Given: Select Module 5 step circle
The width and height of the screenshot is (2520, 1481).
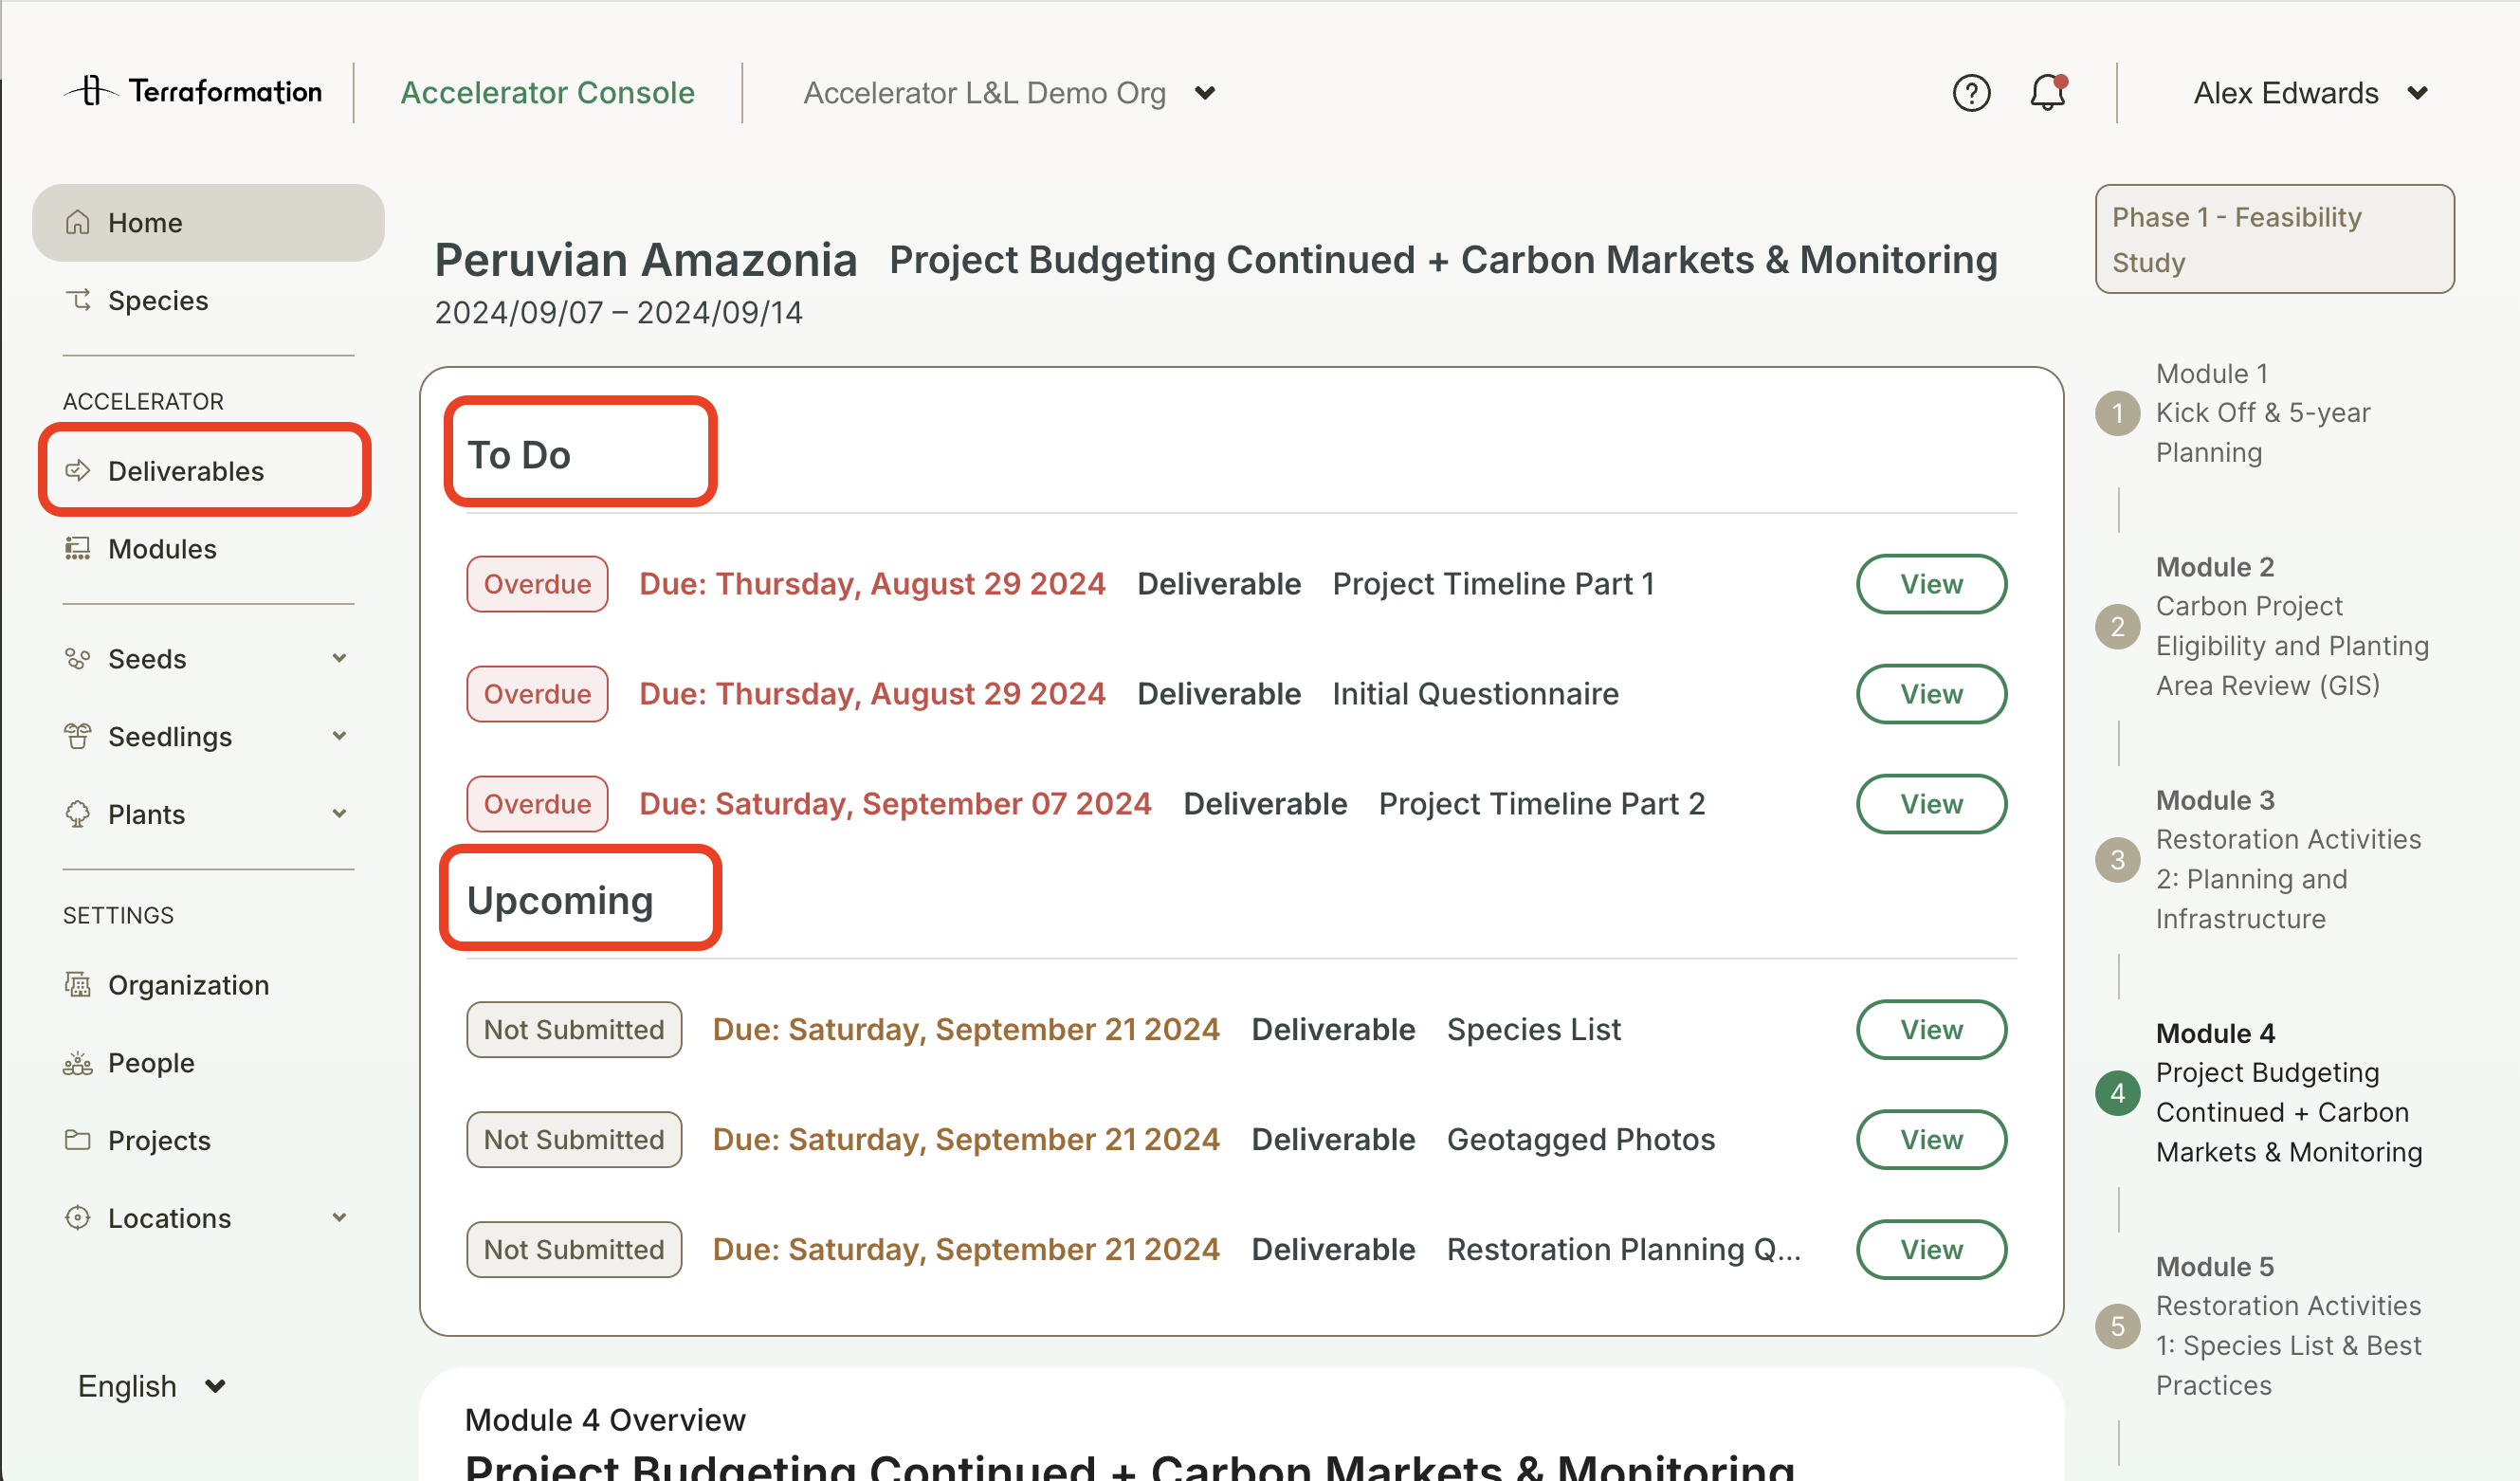Looking at the screenshot, I should pyautogui.click(x=2117, y=1326).
